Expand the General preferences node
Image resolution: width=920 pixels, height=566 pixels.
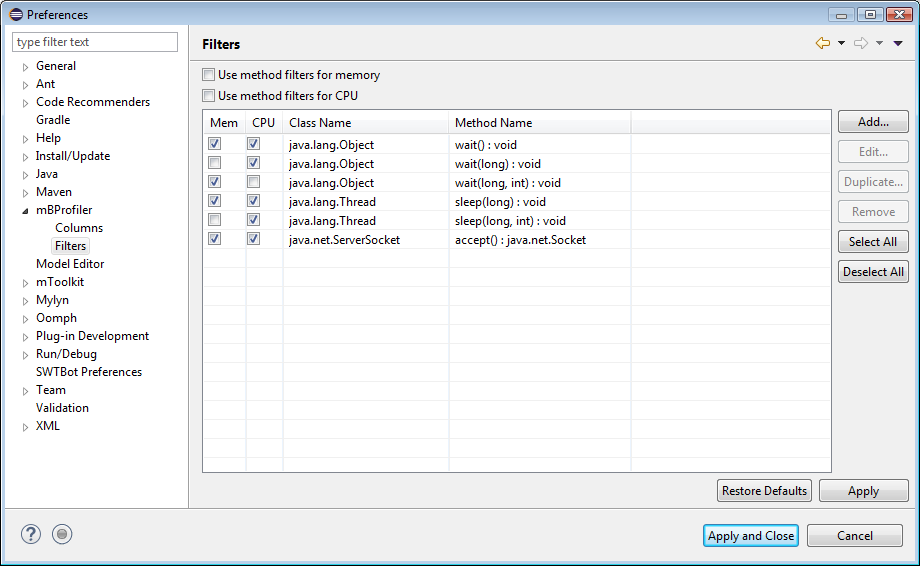pyautogui.click(x=26, y=67)
